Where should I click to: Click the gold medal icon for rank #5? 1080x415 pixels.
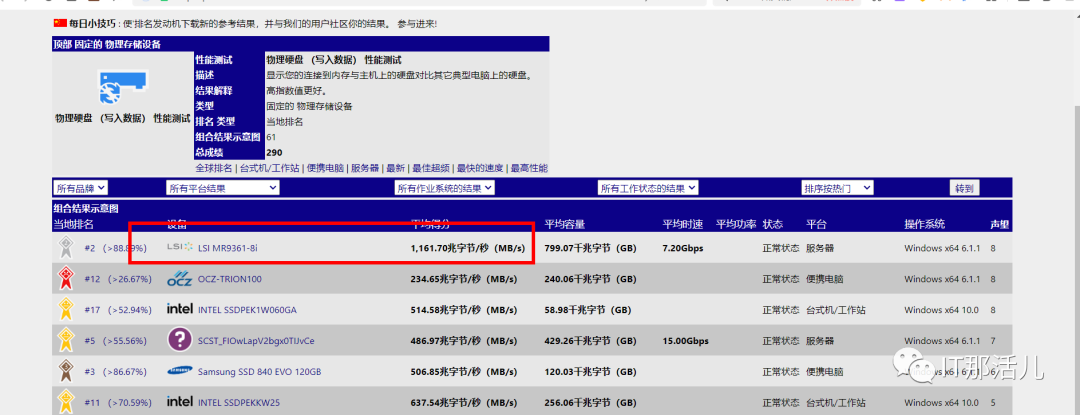[x=65, y=341]
